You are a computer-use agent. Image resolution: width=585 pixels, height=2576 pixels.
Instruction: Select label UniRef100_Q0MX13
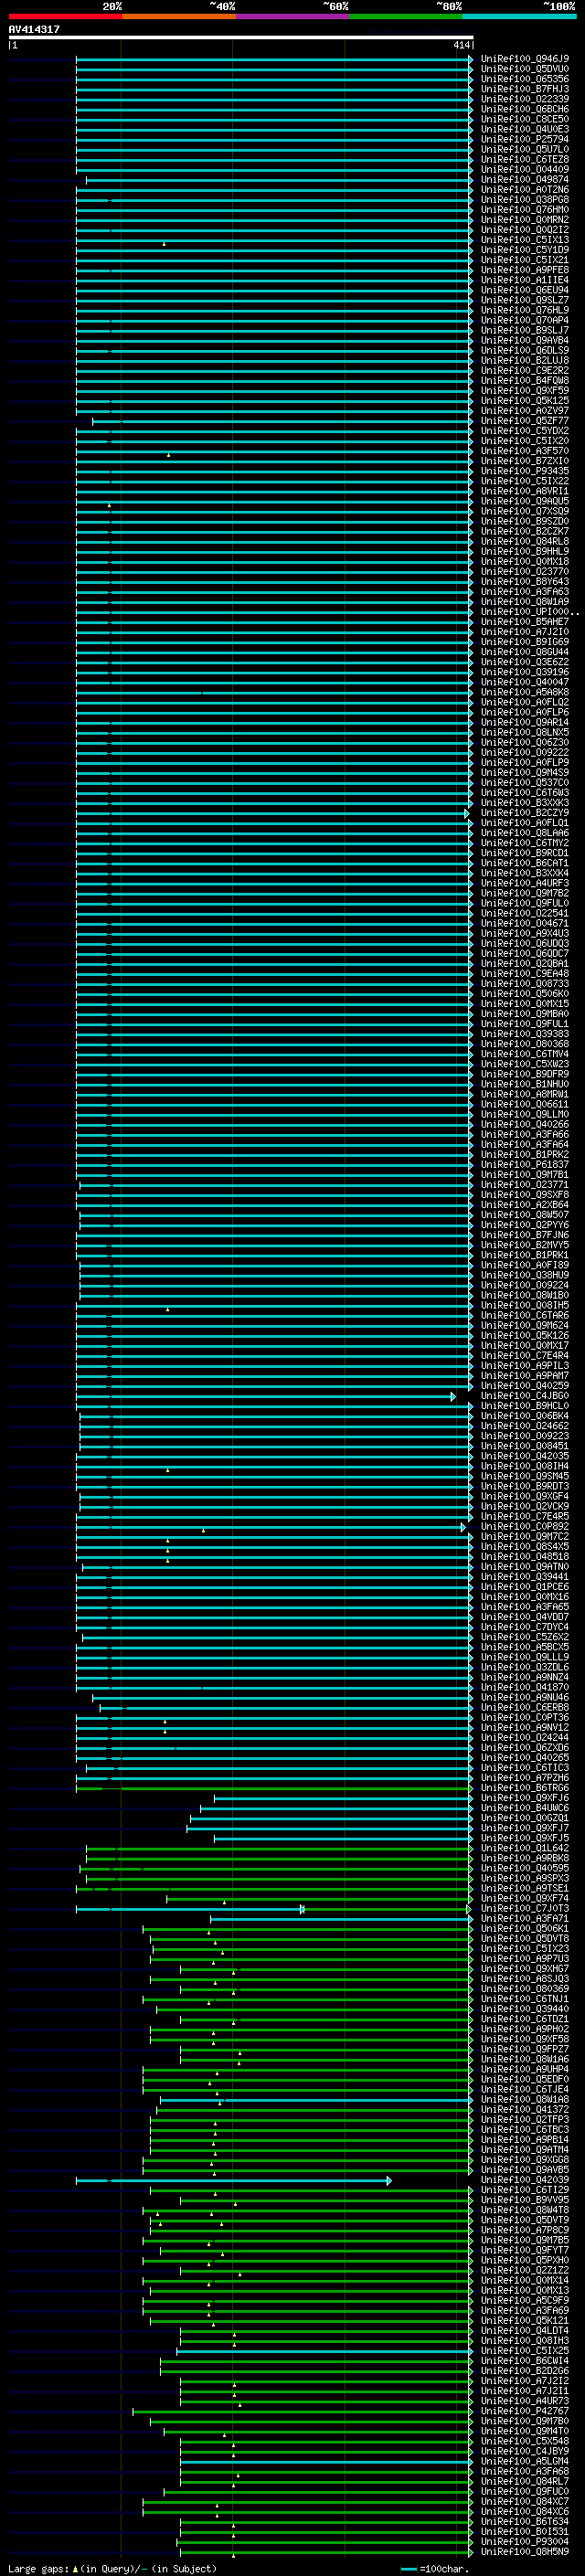524,2290
